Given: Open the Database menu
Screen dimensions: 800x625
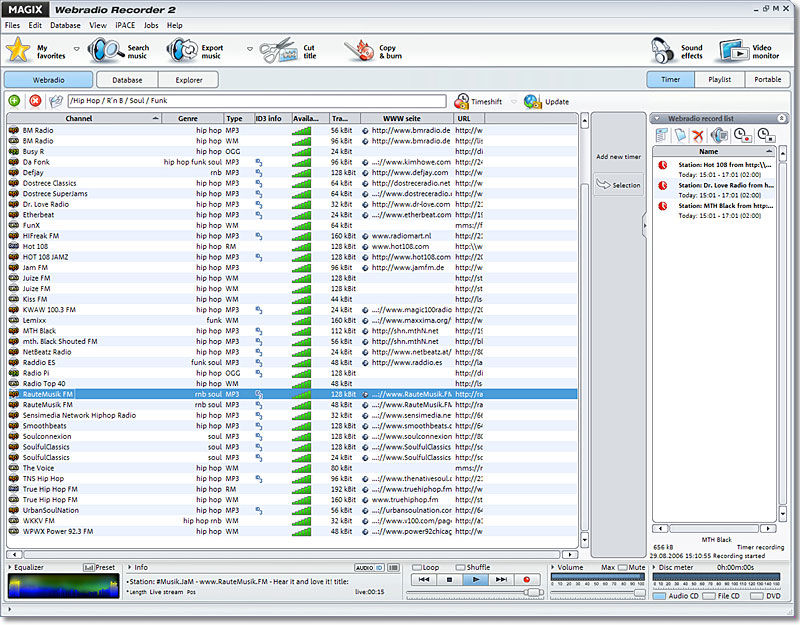Looking at the screenshot, I should point(65,25).
